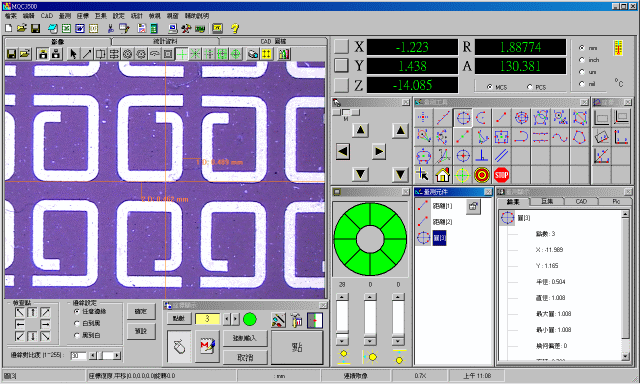This screenshot has width=640, height=384.
Task: Adjust the edge contrast slider
Action: coord(105,356)
